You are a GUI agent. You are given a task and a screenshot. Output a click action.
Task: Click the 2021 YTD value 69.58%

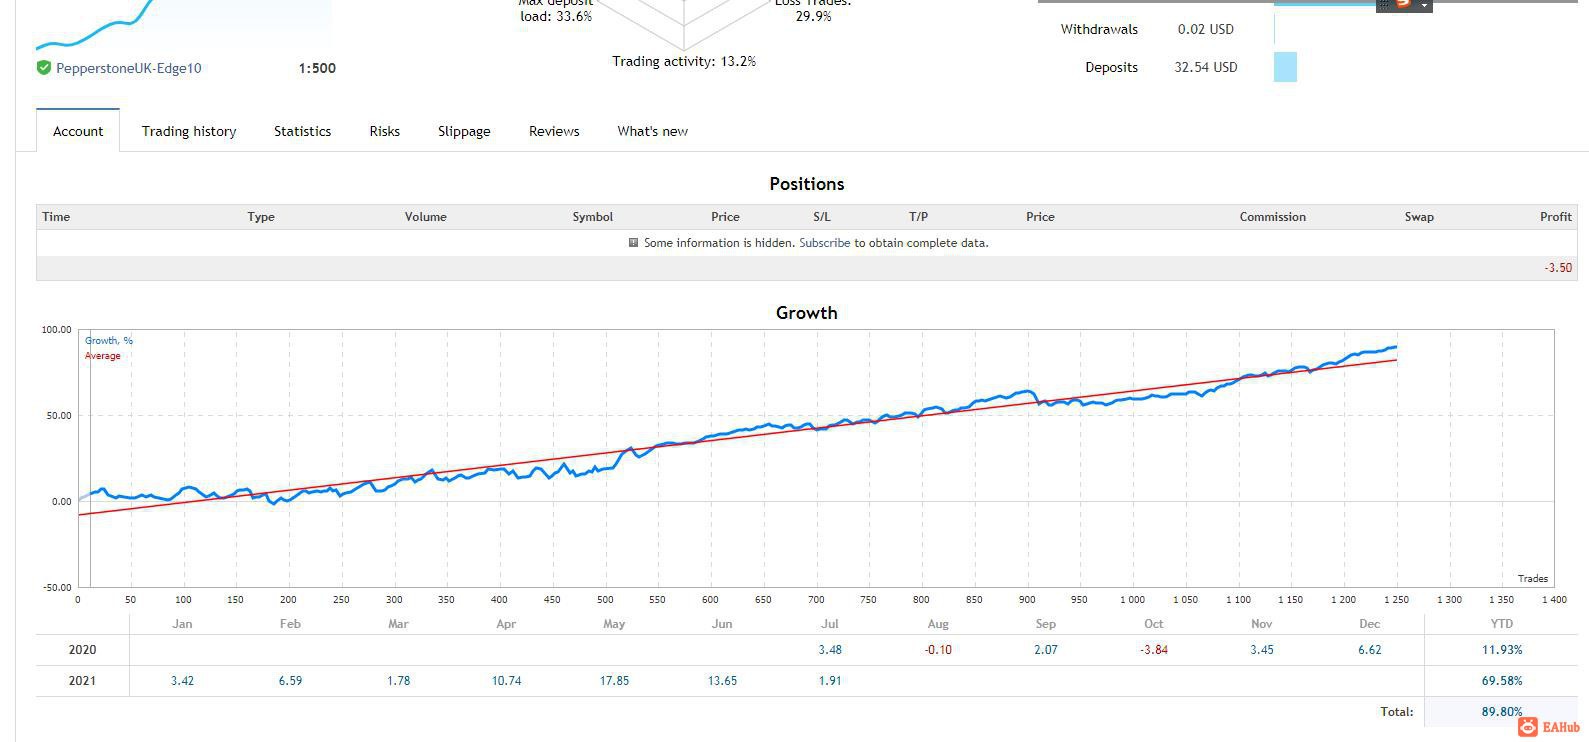pos(1502,681)
